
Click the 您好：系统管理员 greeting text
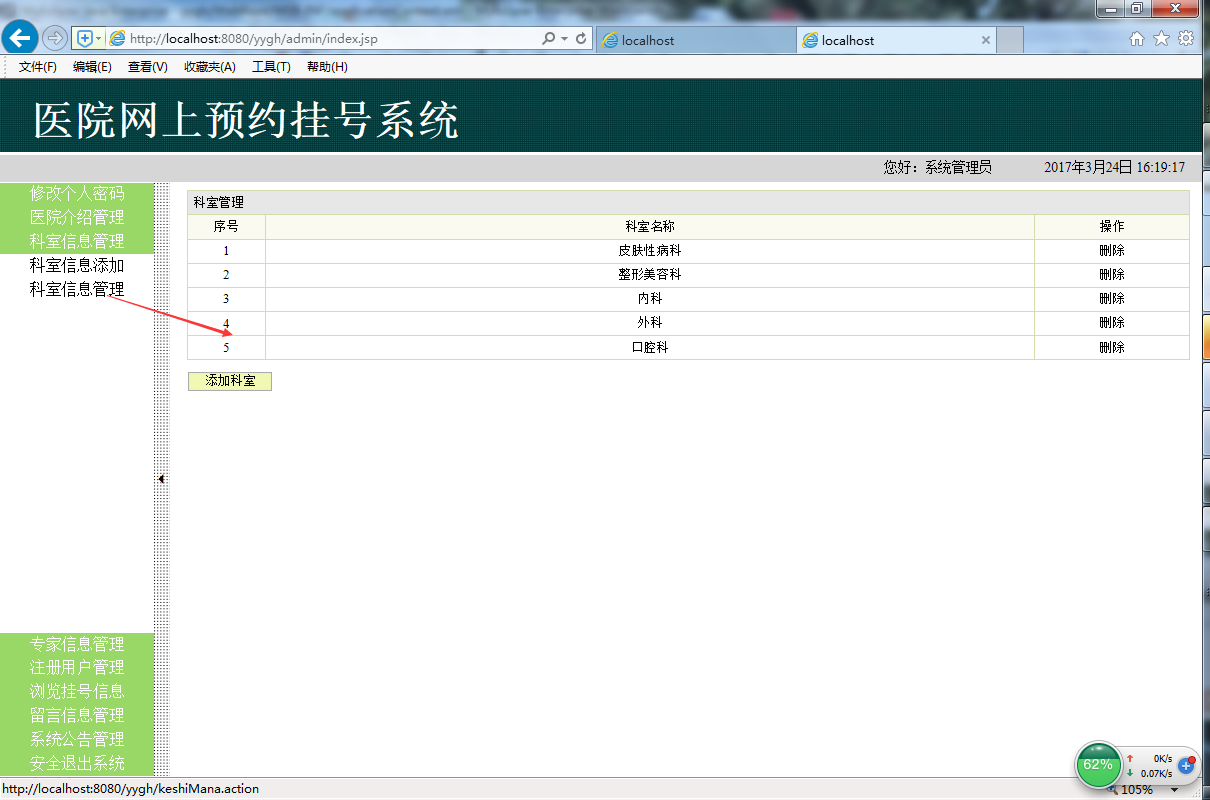coord(937,167)
